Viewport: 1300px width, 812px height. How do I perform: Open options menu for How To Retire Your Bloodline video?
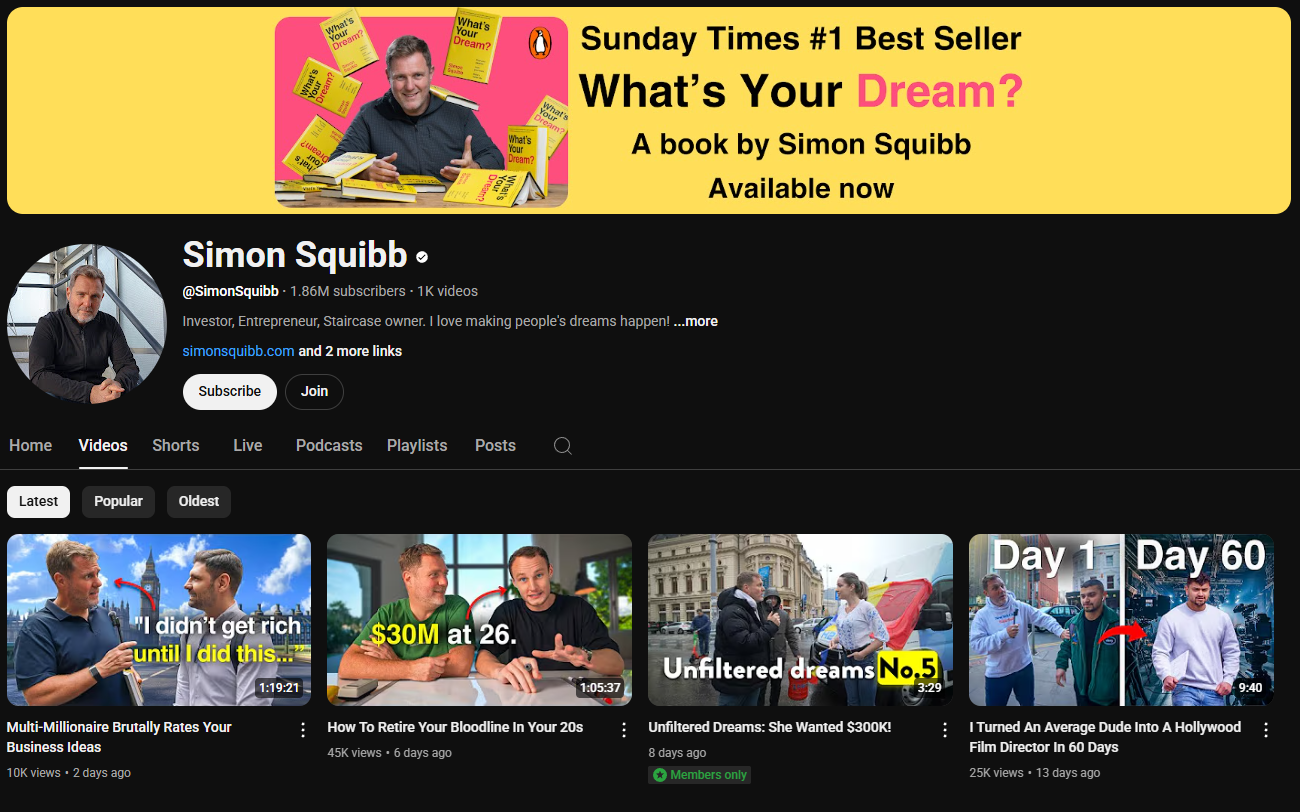pyautogui.click(x=624, y=730)
